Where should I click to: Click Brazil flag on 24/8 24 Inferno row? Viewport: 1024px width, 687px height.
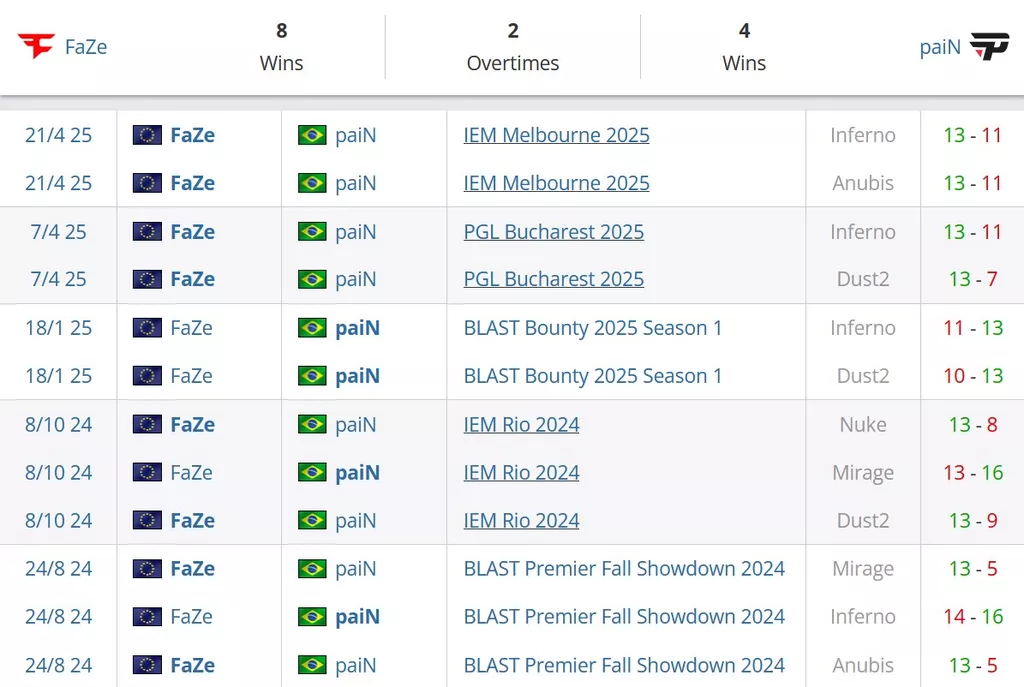[312, 617]
